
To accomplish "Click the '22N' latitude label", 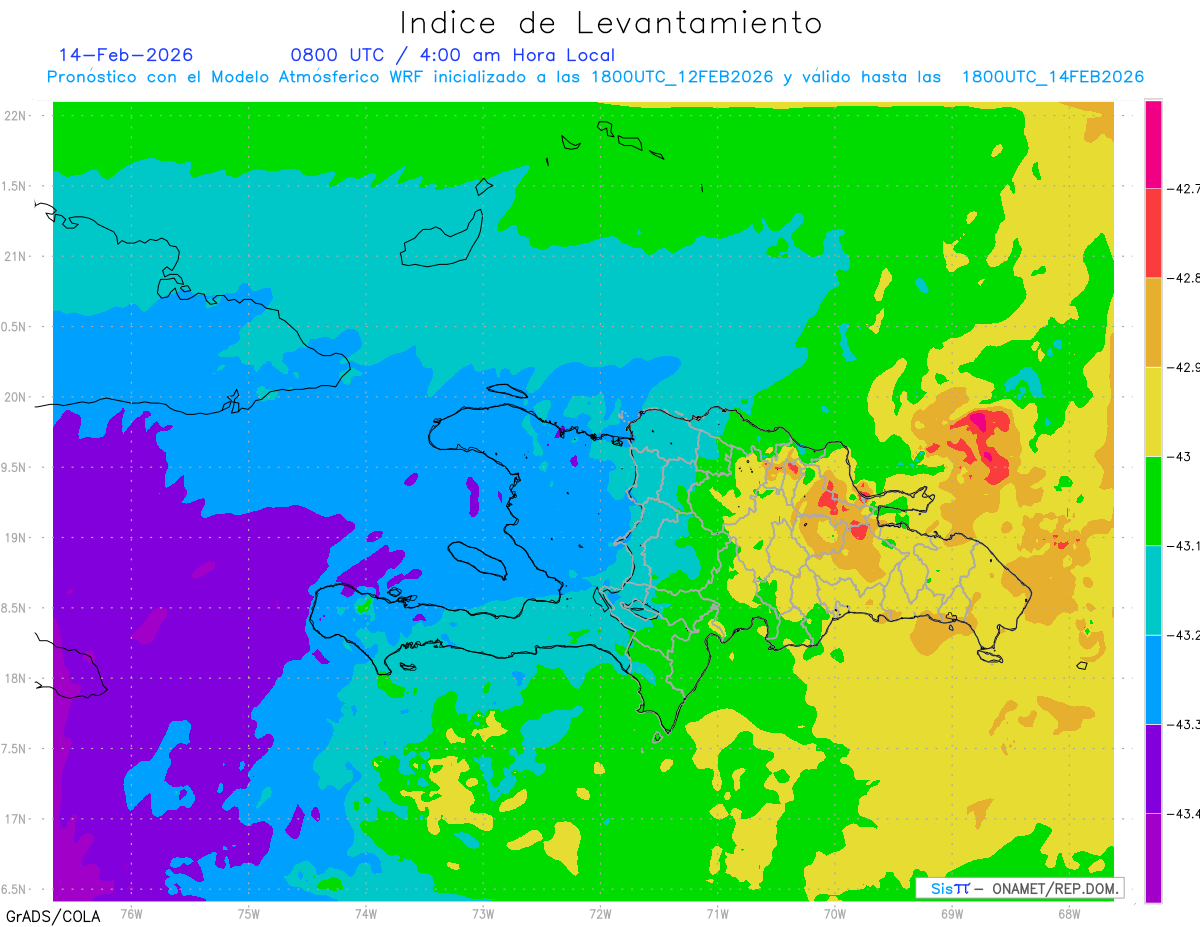I will (17, 116).
